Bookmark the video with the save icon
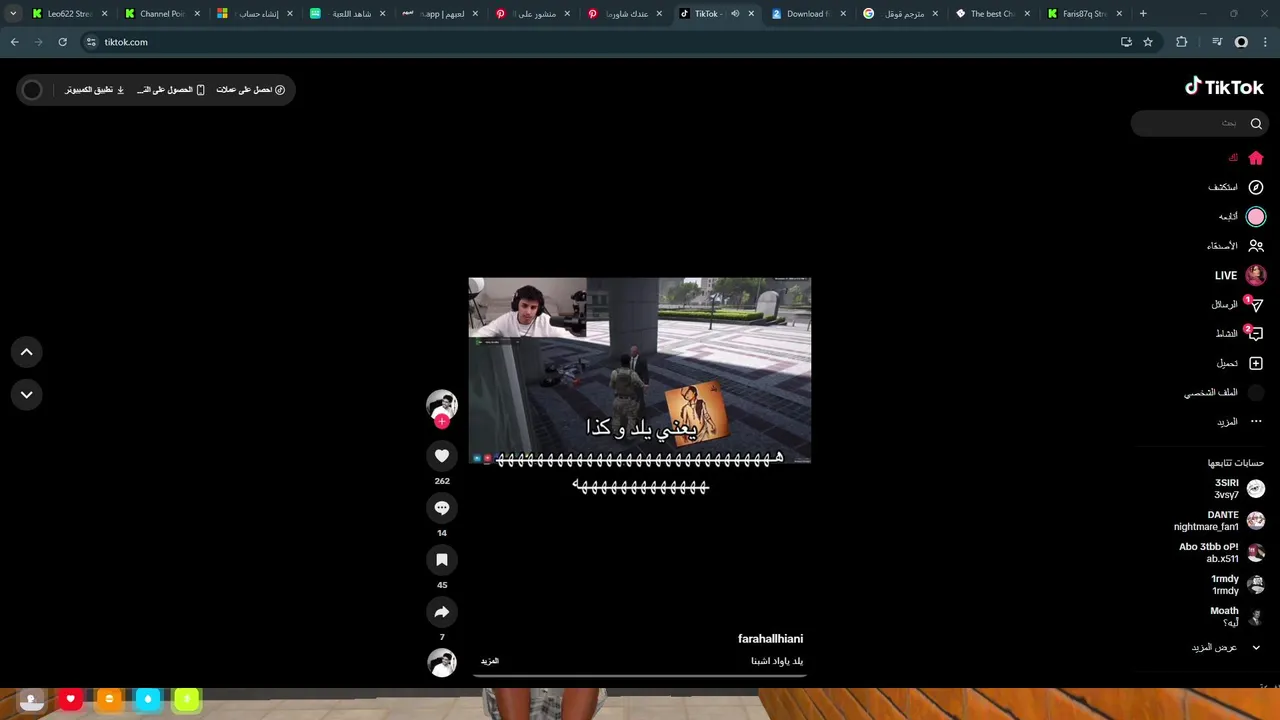 point(442,560)
